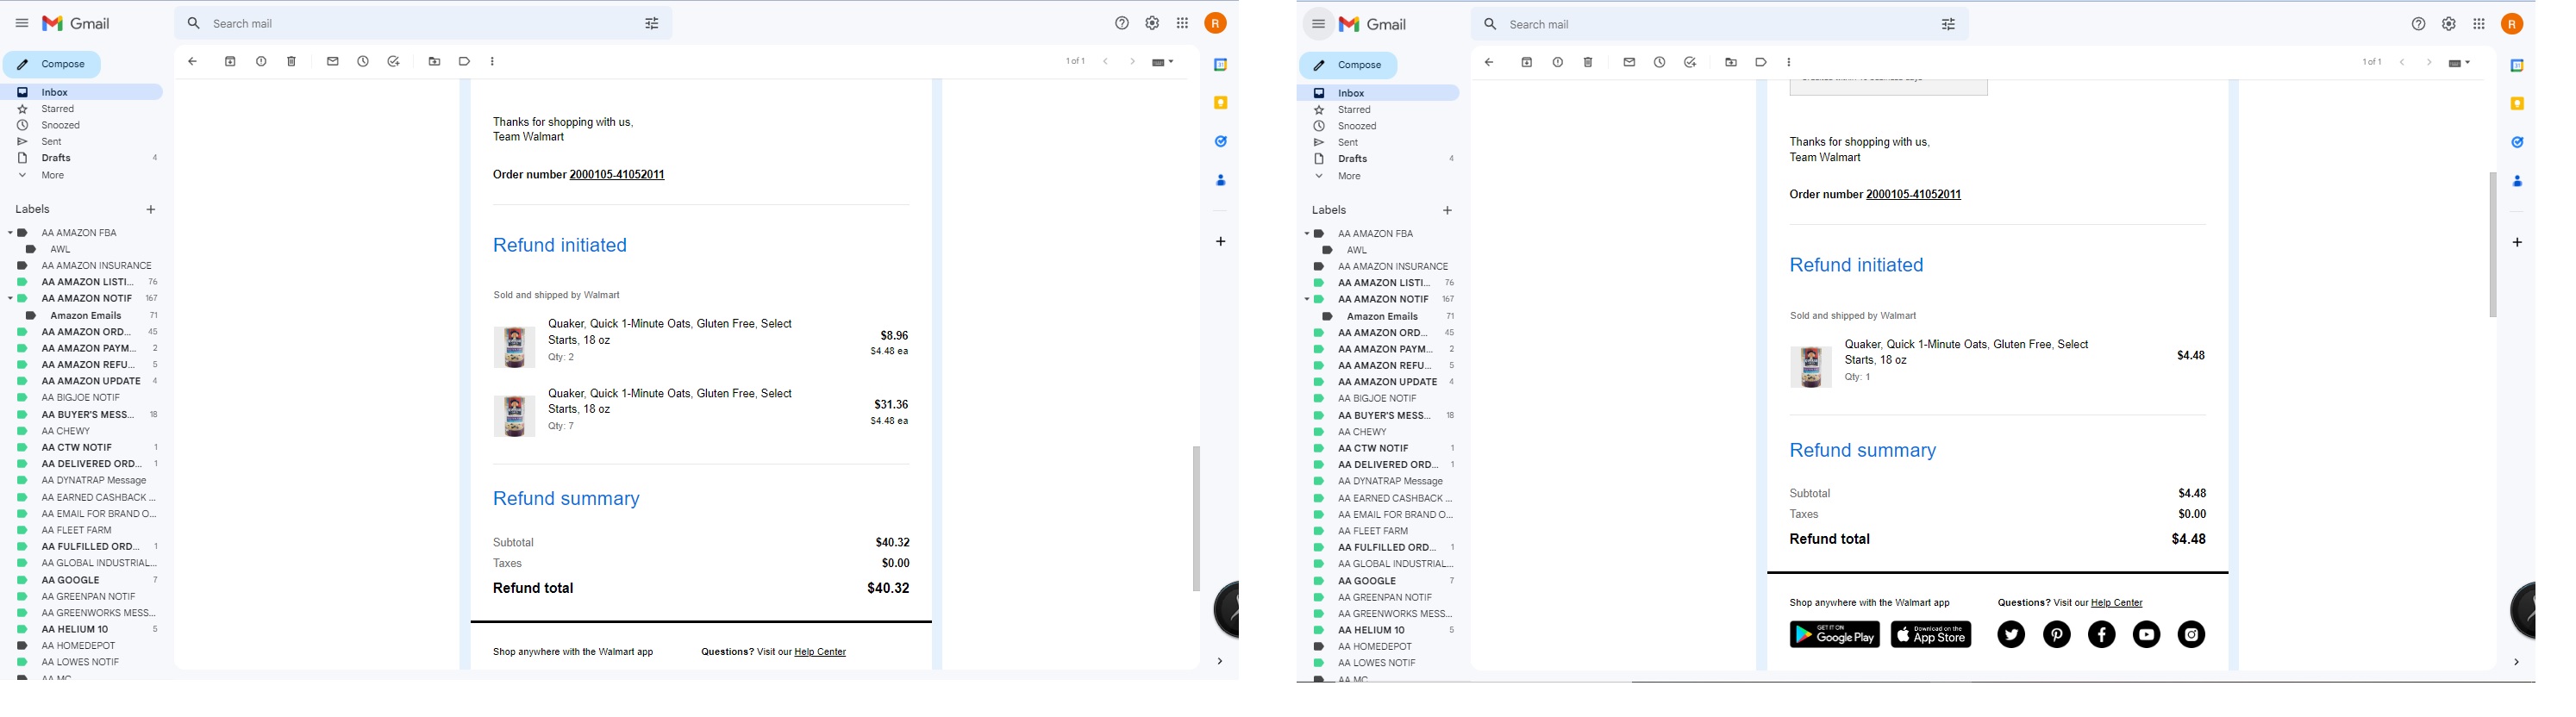The width and height of the screenshot is (2576, 717).
Task: Click Archive icon in left Gmail toolbar
Action: pos(230,62)
